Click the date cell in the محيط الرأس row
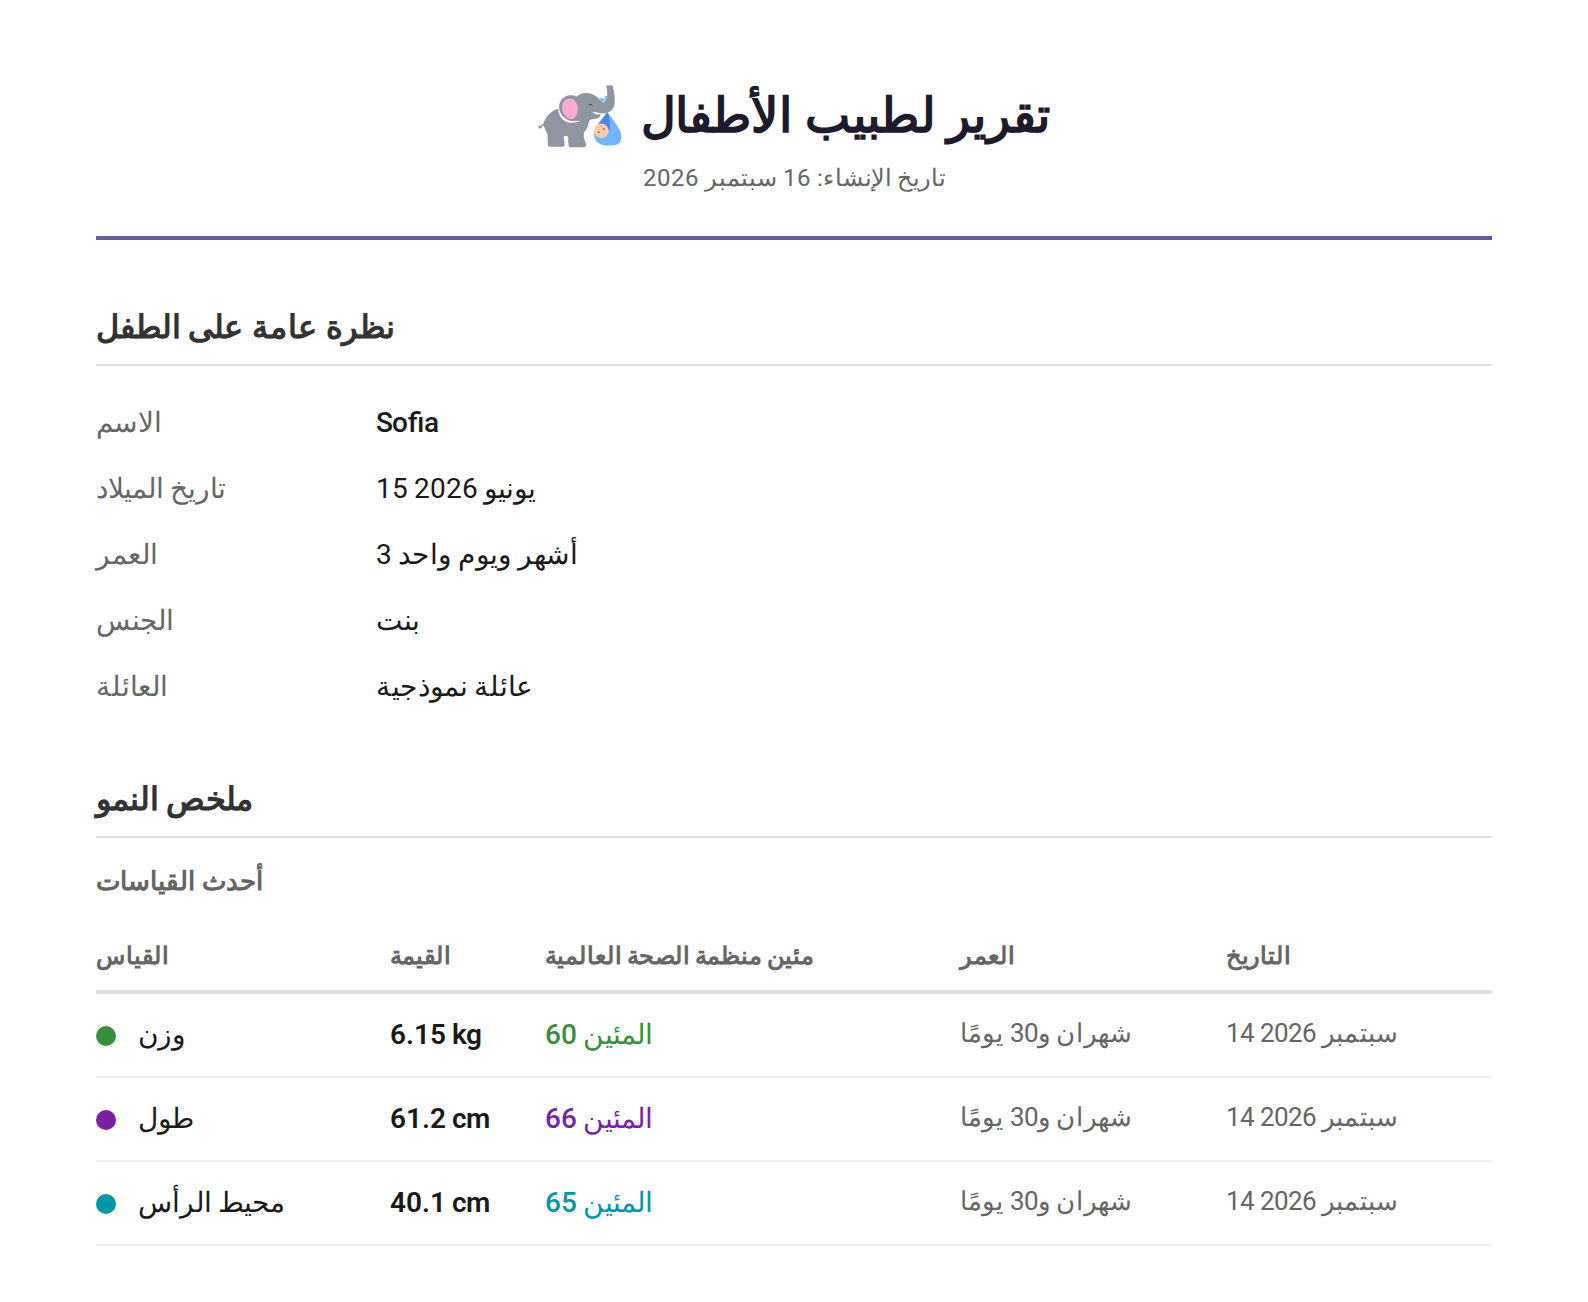 tap(1312, 1202)
